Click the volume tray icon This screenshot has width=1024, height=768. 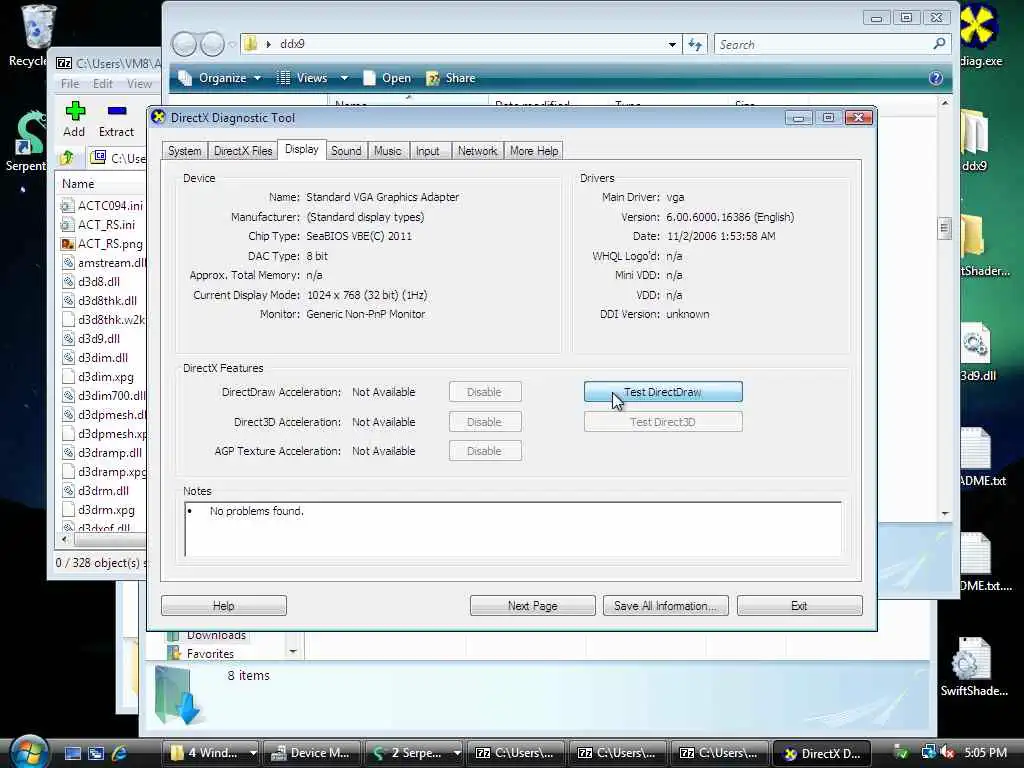pos(948,753)
